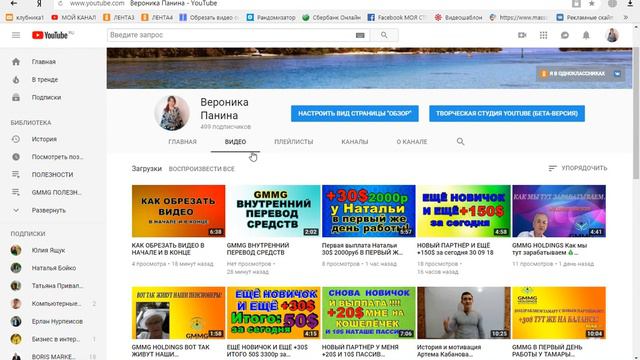Click the Subscriptions icon in sidebar
The image size is (640, 360).
pyautogui.click(x=16, y=98)
